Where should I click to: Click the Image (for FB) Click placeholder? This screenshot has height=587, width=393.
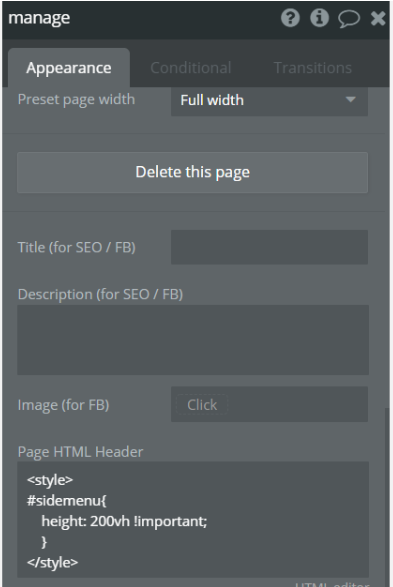202,405
